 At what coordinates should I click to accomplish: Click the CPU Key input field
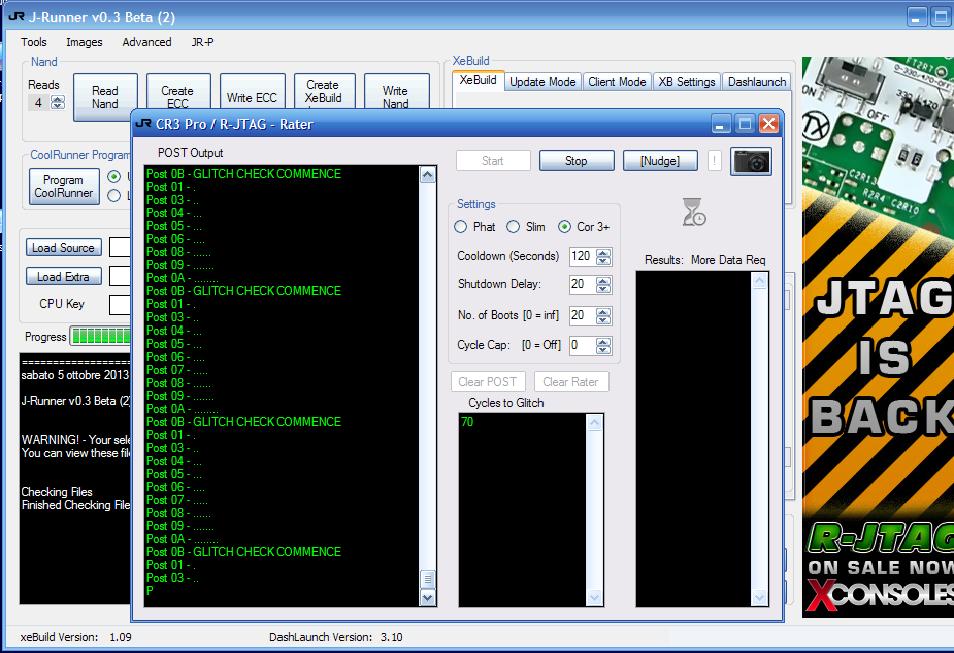(120, 304)
